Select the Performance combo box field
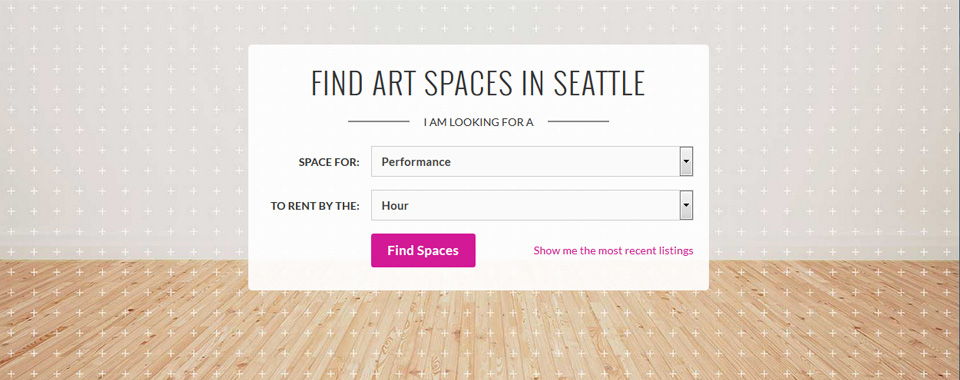The width and height of the screenshot is (960, 380). (532, 162)
